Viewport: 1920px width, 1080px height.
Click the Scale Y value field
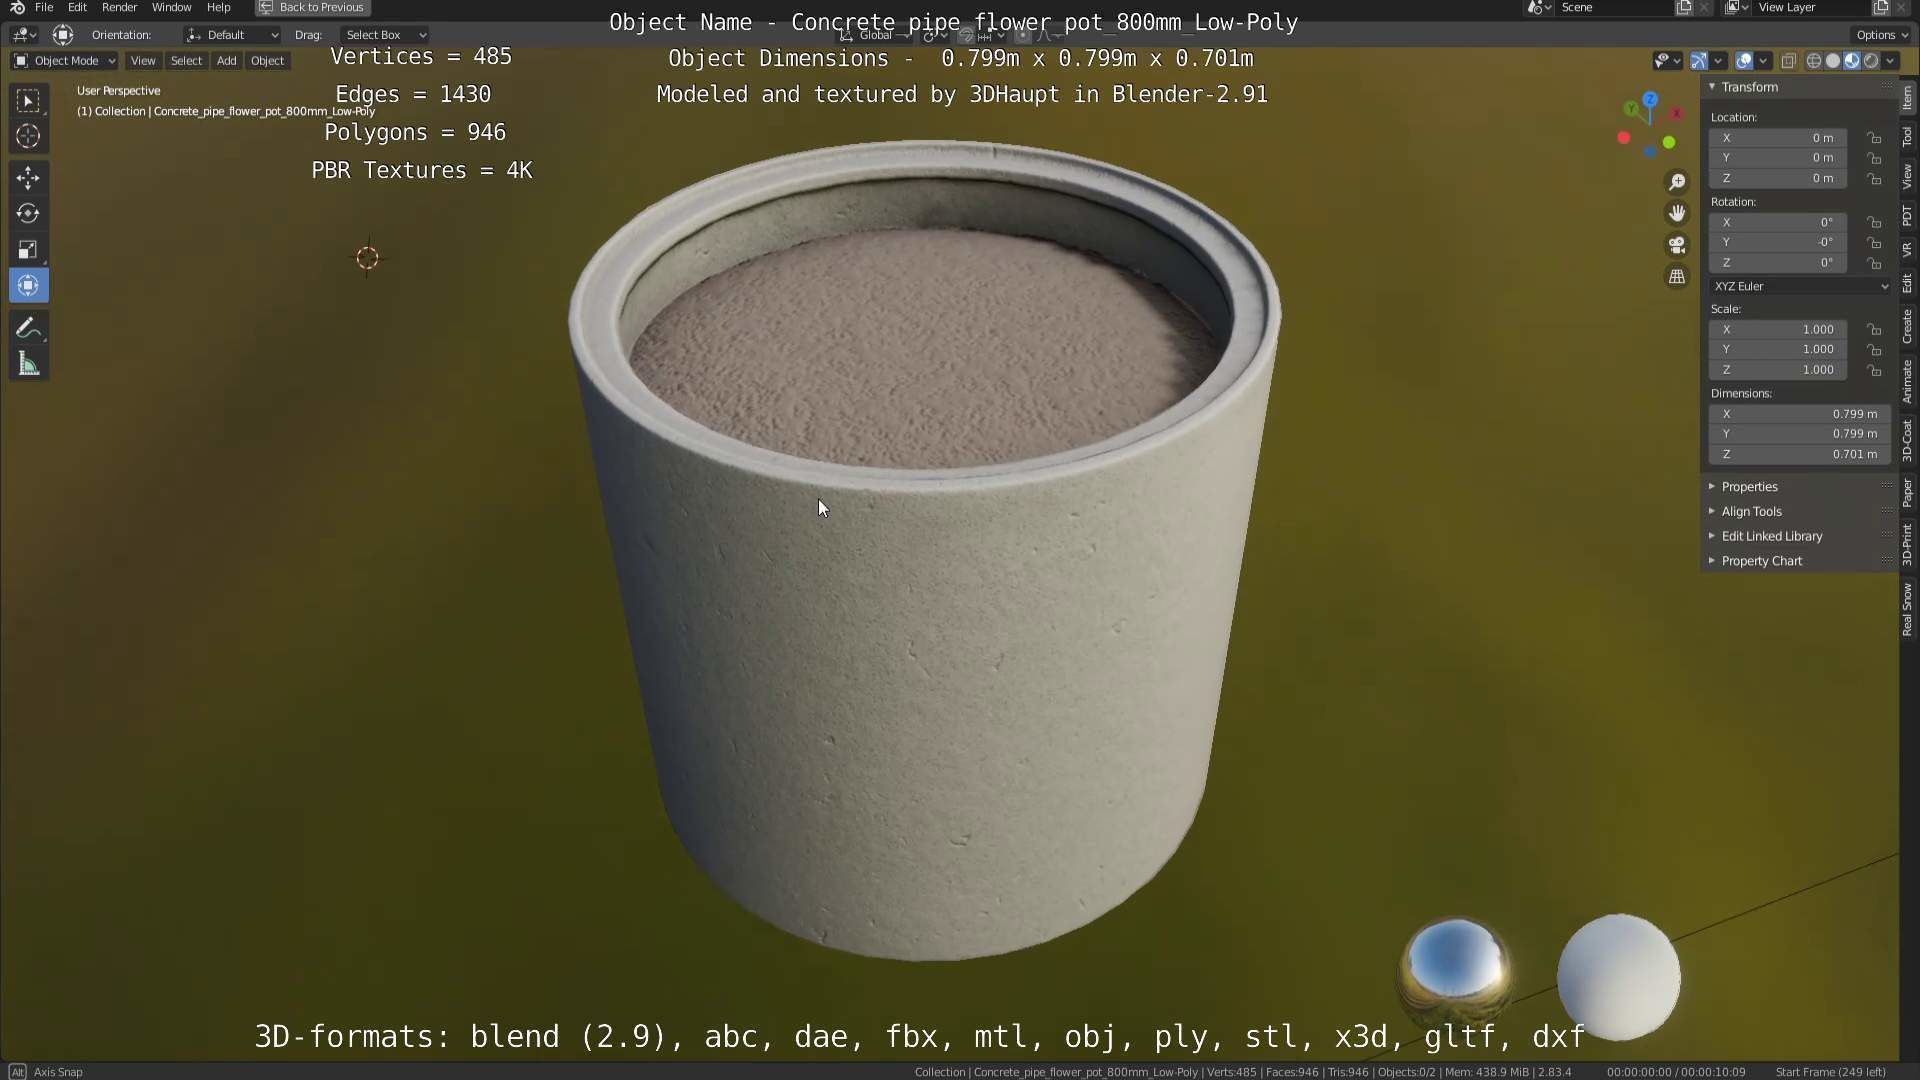point(1778,349)
